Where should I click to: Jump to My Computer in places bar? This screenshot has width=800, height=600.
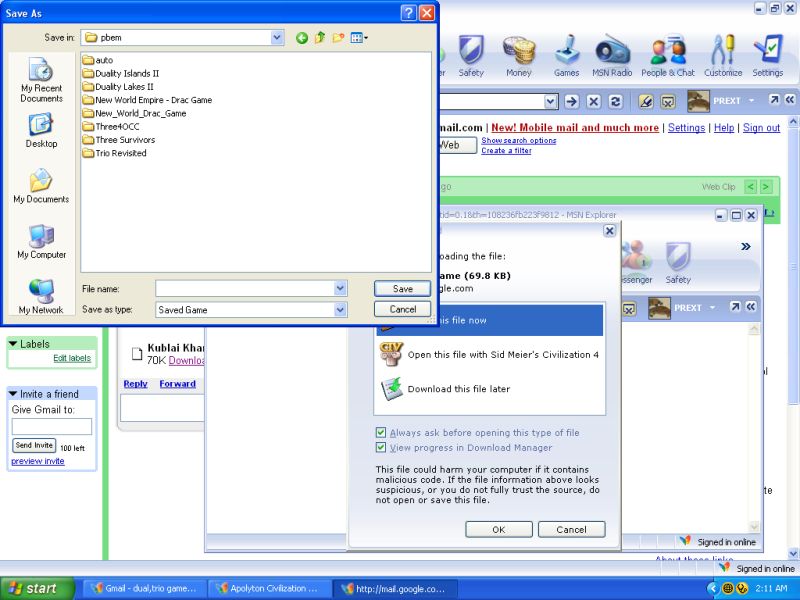pyautogui.click(x=41, y=241)
